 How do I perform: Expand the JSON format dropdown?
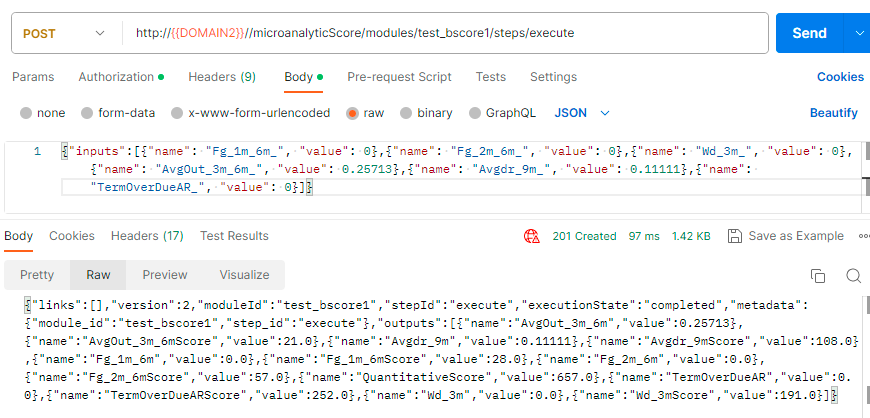(582, 113)
